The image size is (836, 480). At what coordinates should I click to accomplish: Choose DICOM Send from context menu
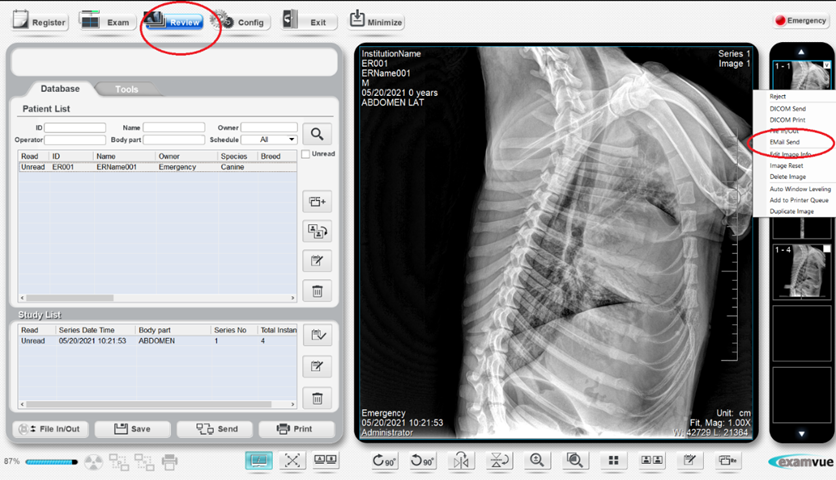[787, 109]
